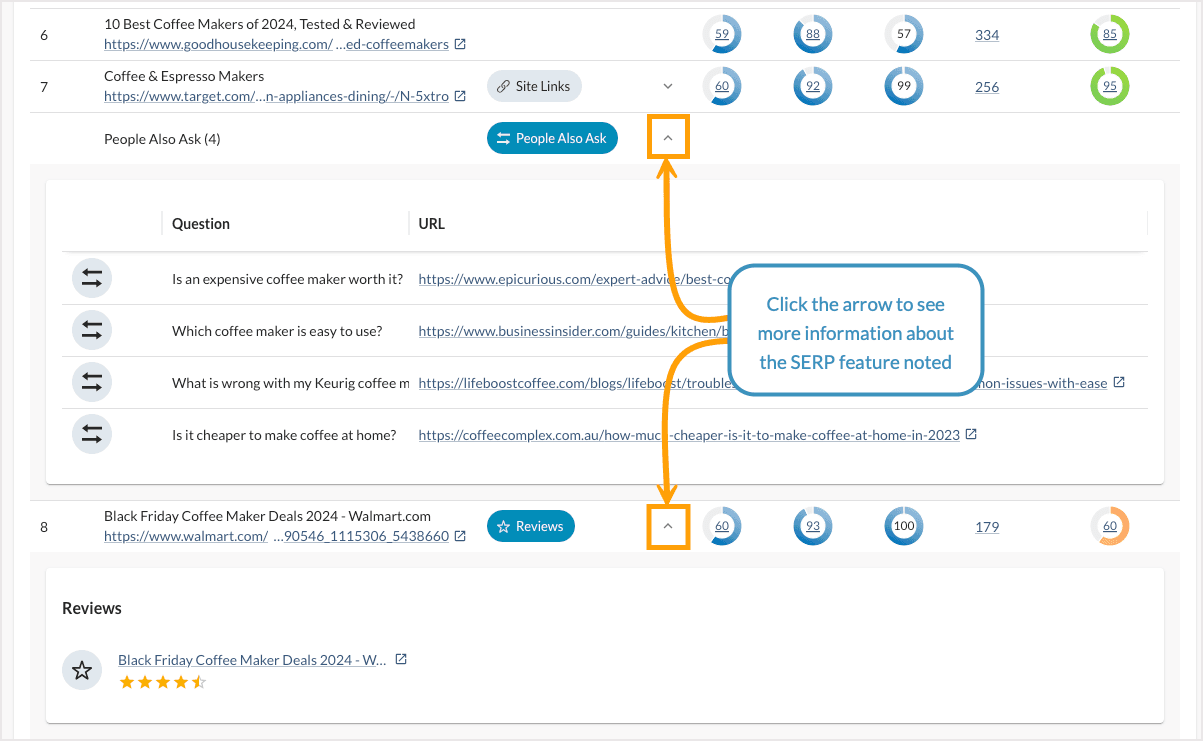
Task: Click the star icon next to the Black Friday review
Action: tap(81, 670)
